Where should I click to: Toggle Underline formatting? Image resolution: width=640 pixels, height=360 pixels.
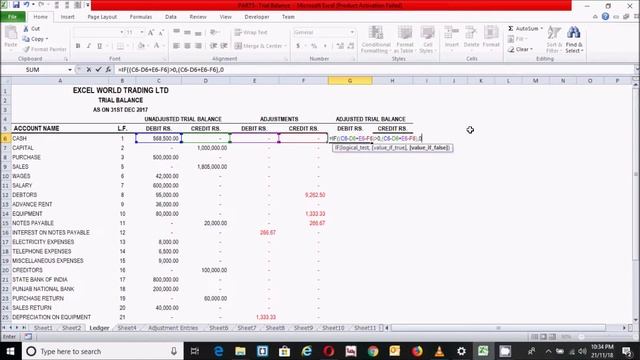[99, 46]
